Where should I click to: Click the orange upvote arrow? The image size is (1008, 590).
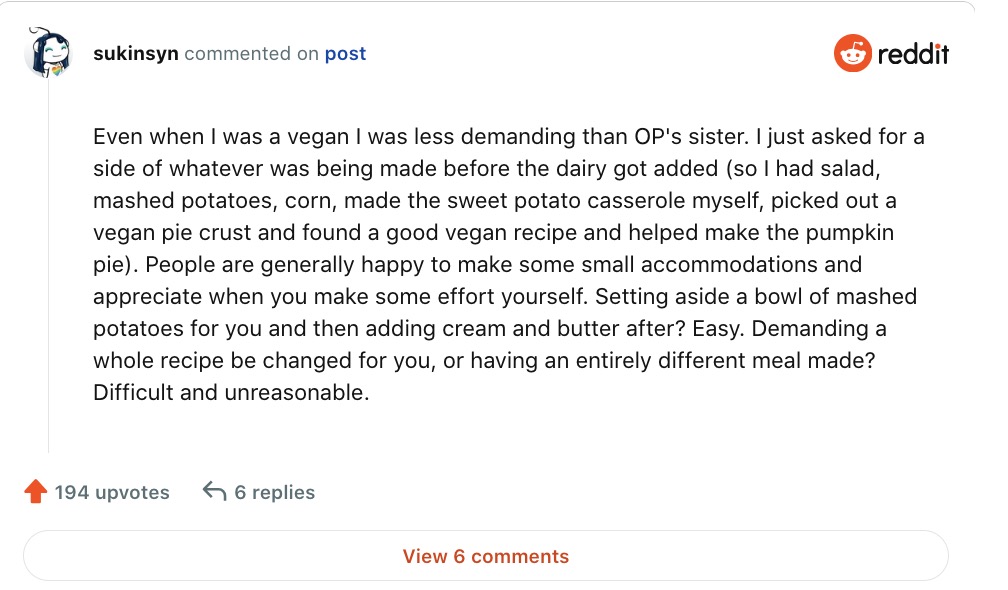(x=36, y=492)
